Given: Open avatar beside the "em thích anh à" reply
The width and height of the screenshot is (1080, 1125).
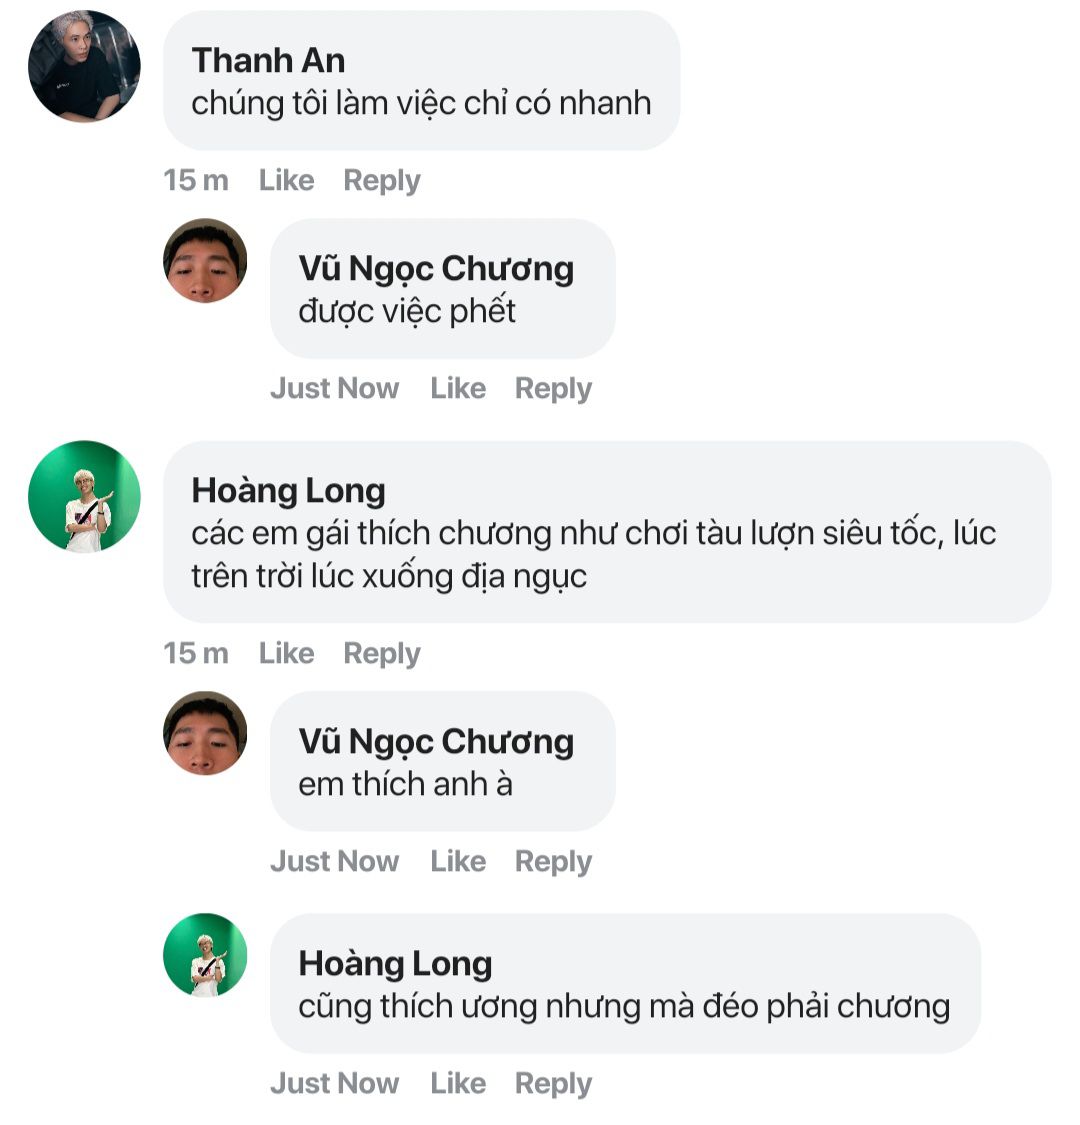Looking at the screenshot, I should [x=205, y=734].
